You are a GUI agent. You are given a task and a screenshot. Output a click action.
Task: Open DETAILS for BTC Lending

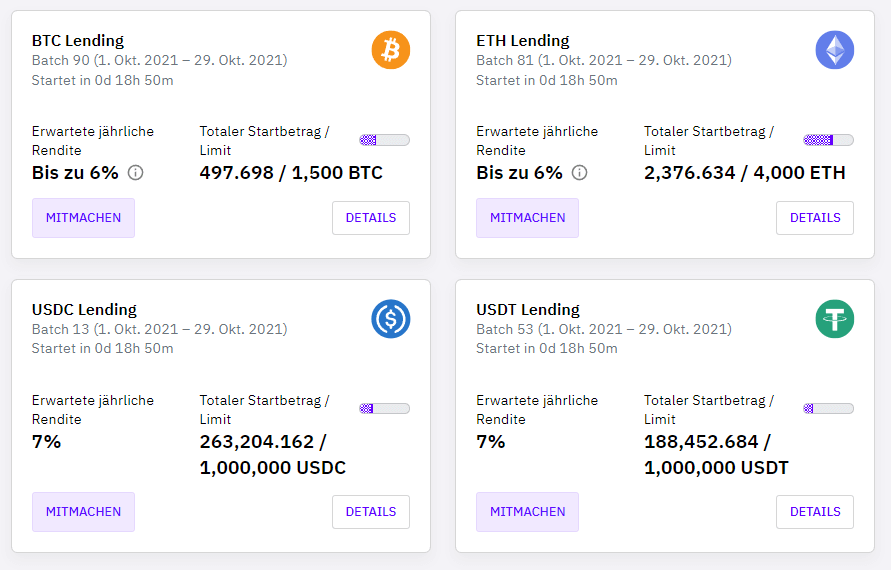(x=371, y=218)
